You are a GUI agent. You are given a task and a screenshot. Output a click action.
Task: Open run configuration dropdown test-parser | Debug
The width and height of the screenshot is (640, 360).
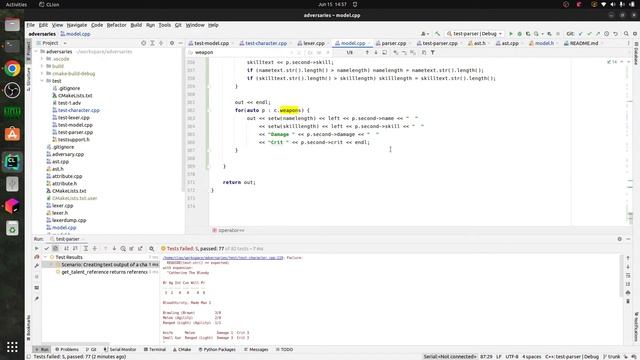(x=474, y=34)
